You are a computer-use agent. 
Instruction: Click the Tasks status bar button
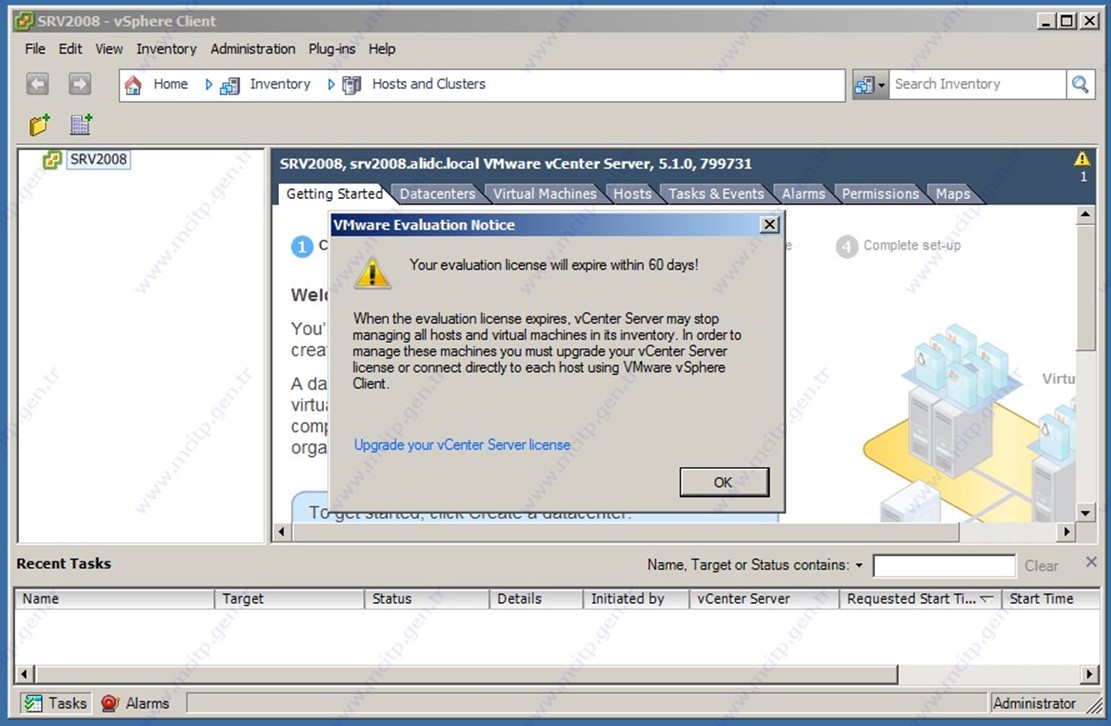click(55, 703)
